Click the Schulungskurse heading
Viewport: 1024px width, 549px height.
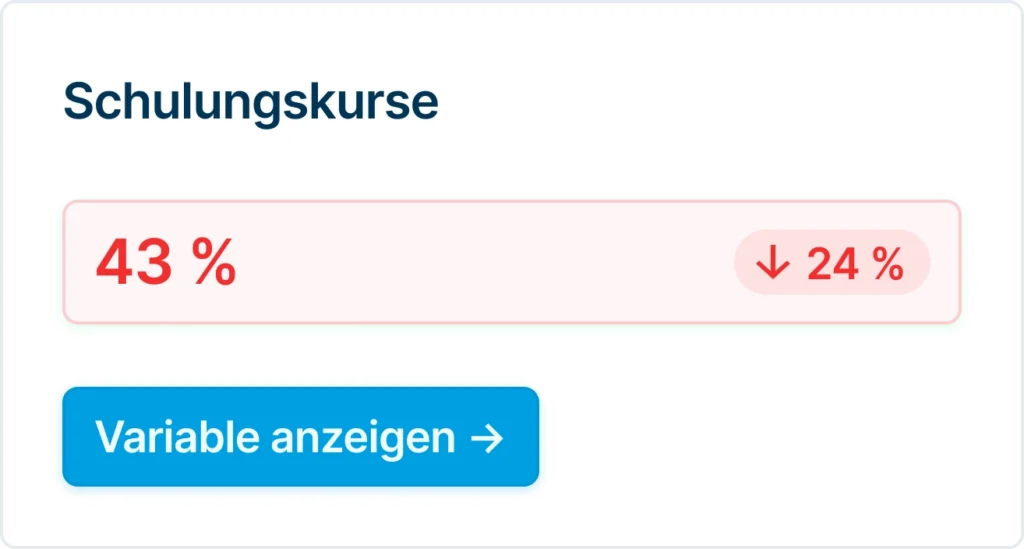(251, 102)
